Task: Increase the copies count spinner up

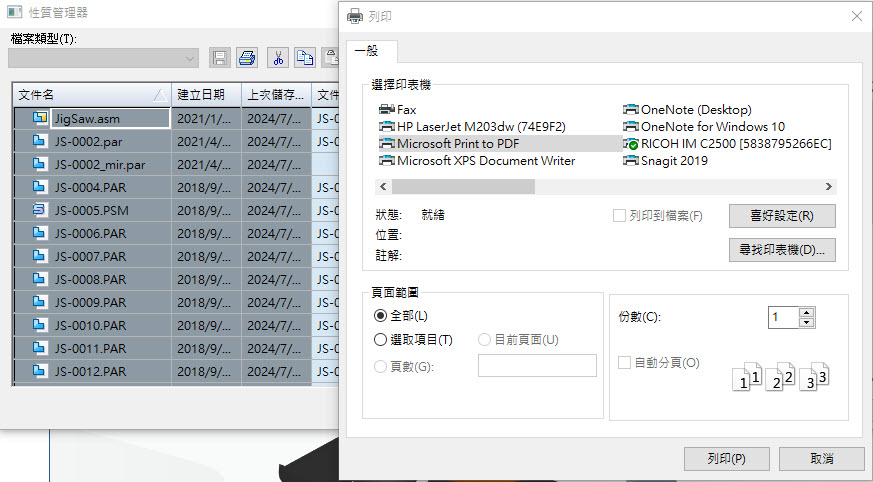Action: pyautogui.click(x=806, y=312)
